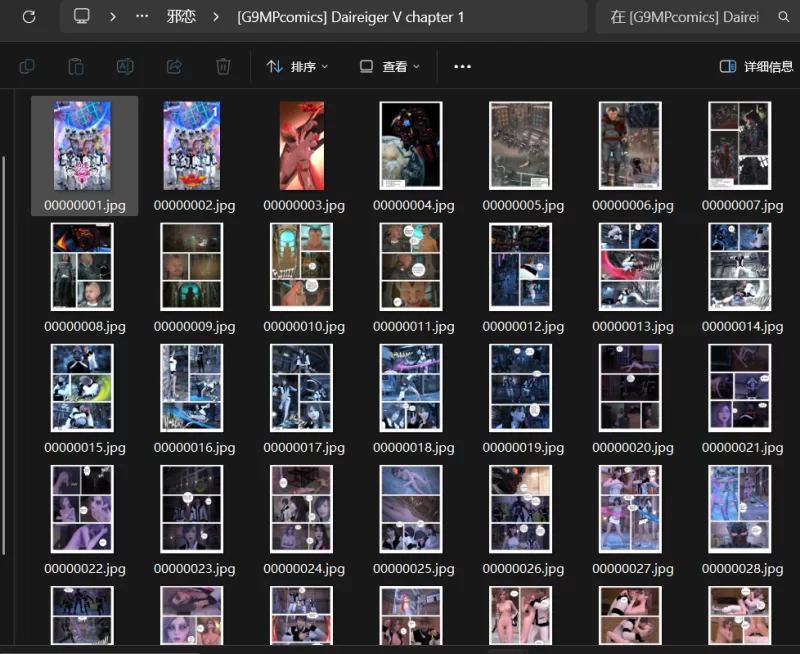Select the 00000017.jpg thumbnail
Viewport: 800px width, 654px height.
coord(302,388)
